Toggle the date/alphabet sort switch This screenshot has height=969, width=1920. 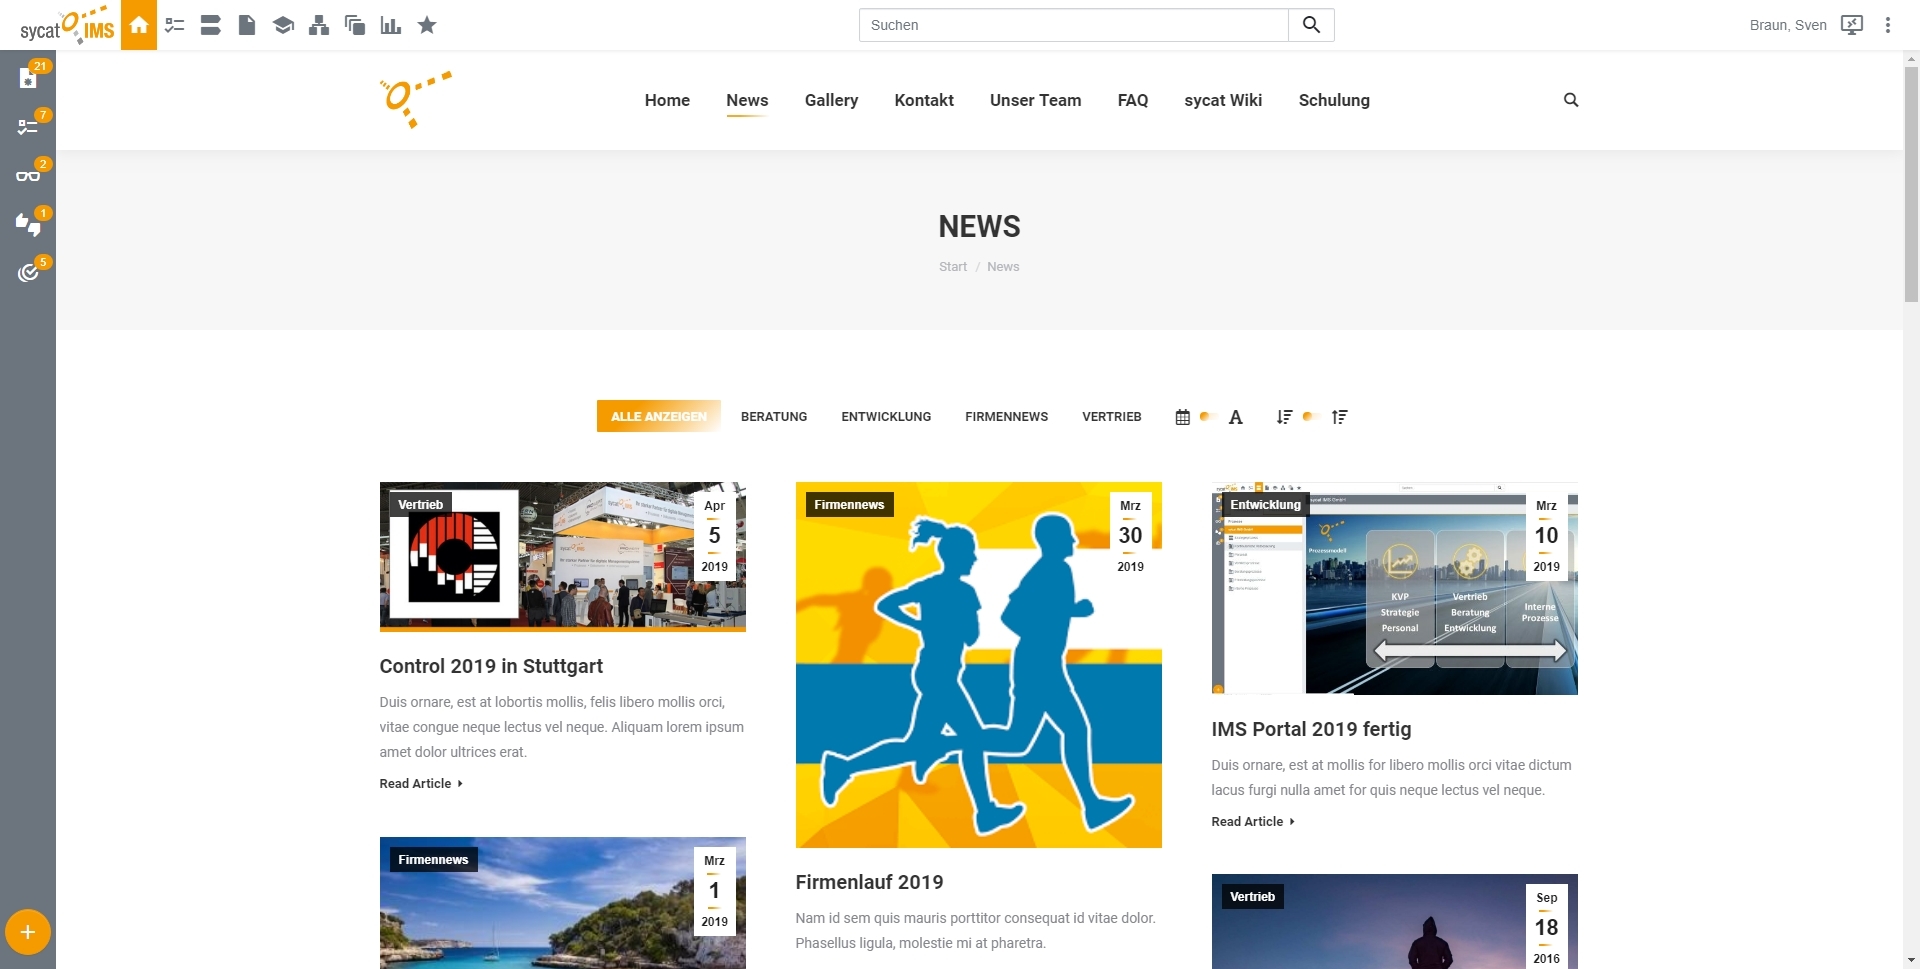(1206, 416)
